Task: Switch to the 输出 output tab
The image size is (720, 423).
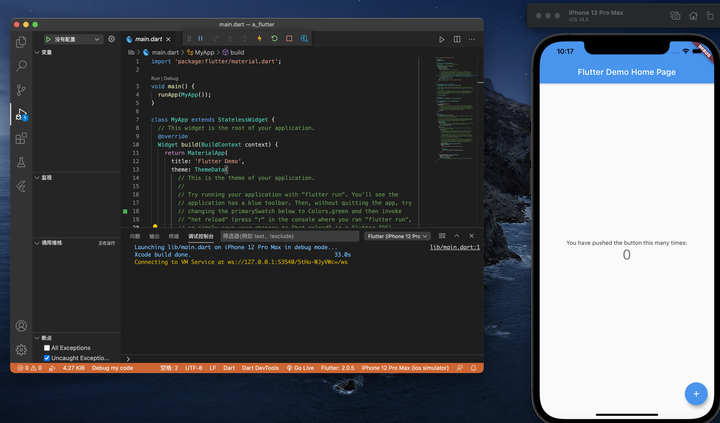Action: pyautogui.click(x=154, y=236)
